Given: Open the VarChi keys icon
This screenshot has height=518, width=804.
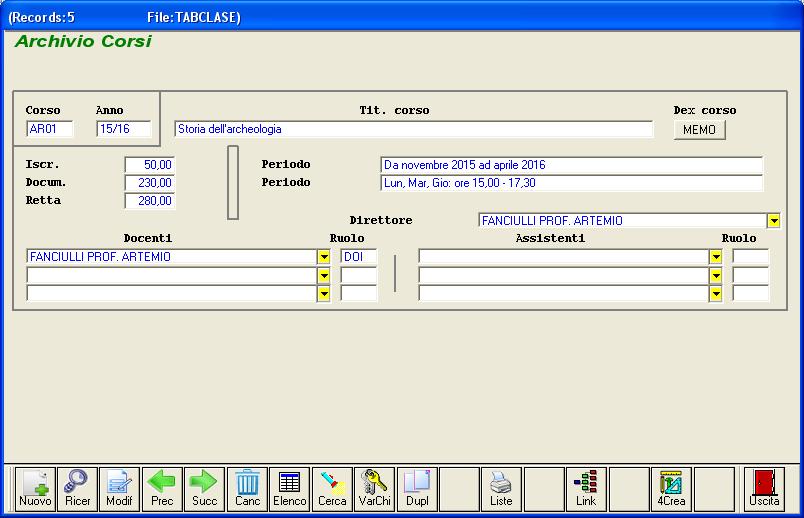Looking at the screenshot, I should click(x=374, y=489).
